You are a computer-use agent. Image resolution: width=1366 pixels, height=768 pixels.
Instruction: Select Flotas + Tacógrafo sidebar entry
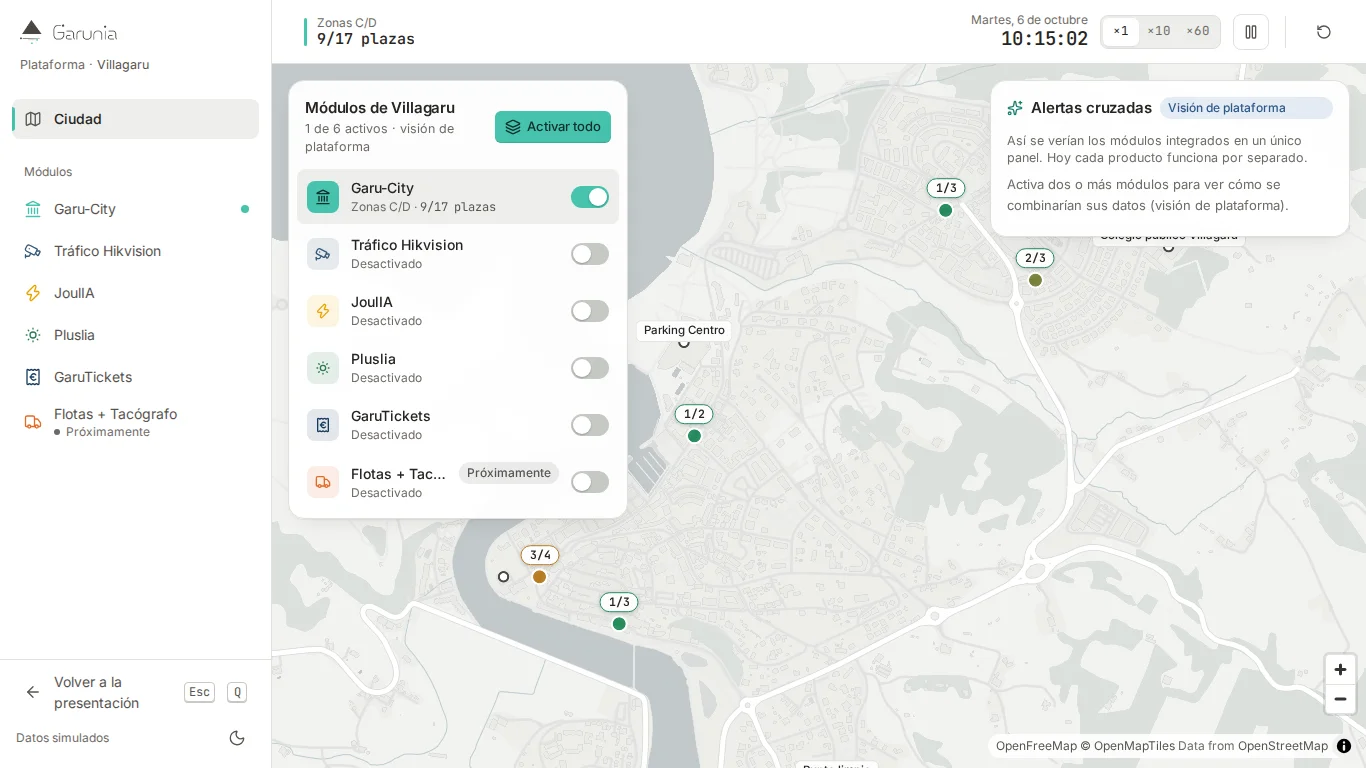coord(135,422)
